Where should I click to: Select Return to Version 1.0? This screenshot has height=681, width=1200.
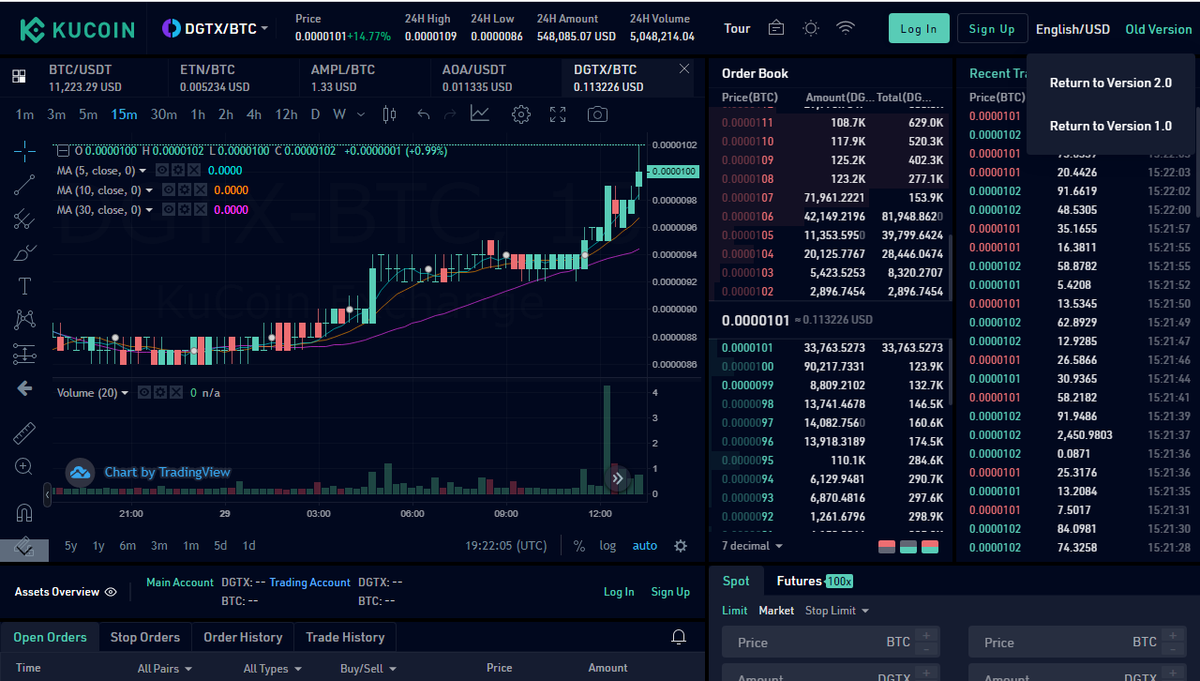point(1111,126)
